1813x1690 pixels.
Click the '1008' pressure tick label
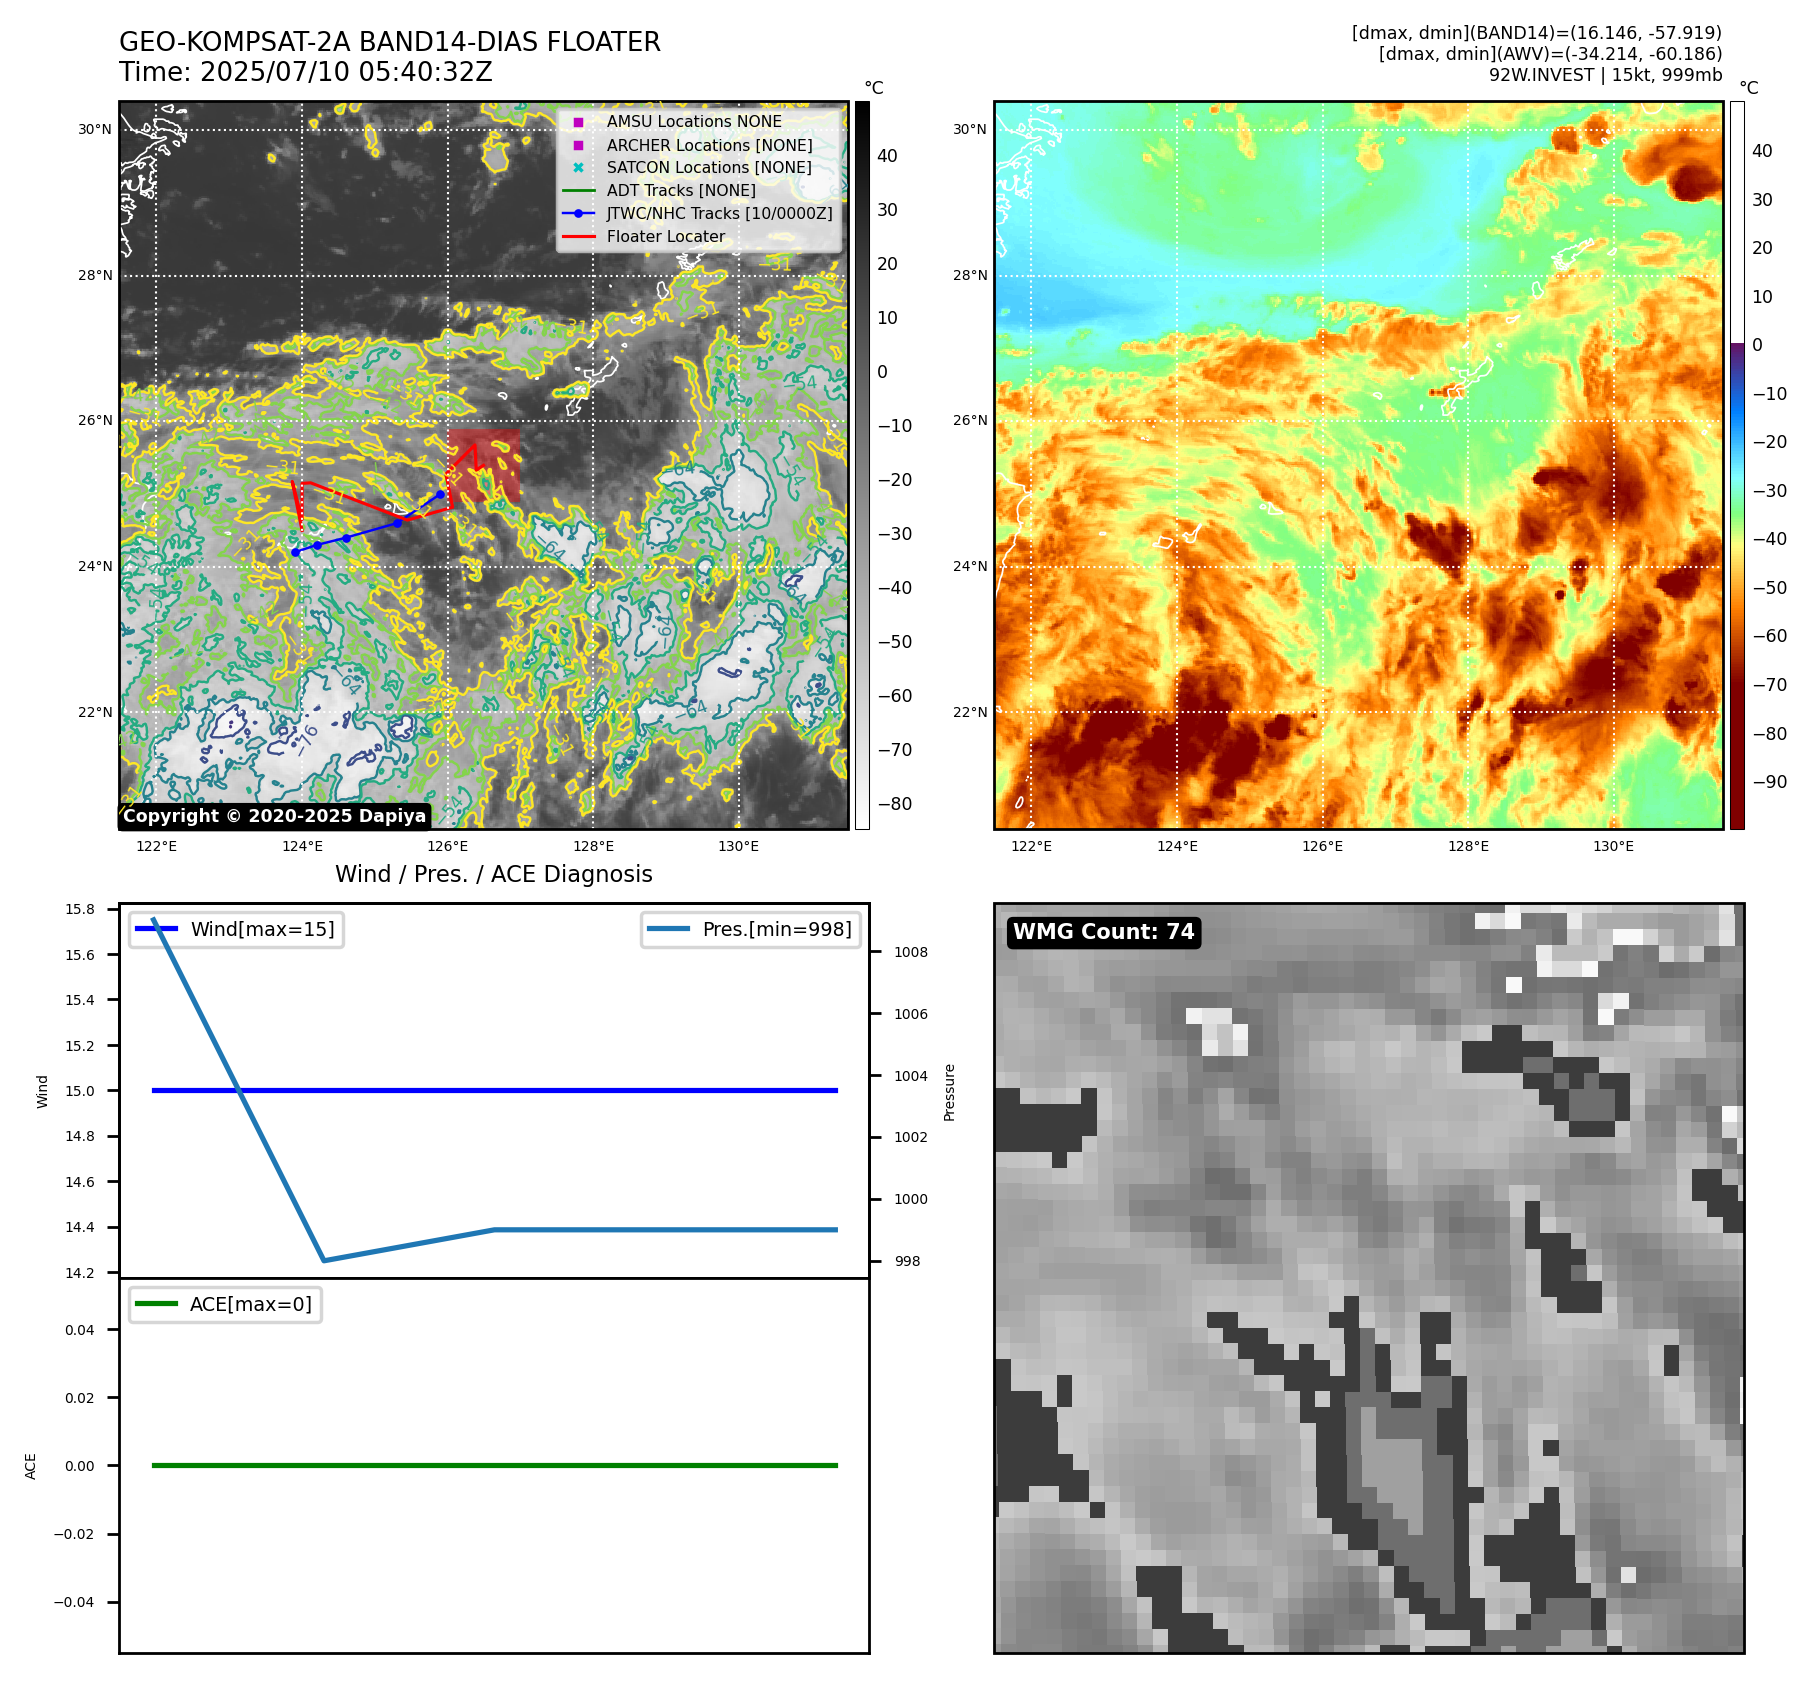[x=911, y=952]
